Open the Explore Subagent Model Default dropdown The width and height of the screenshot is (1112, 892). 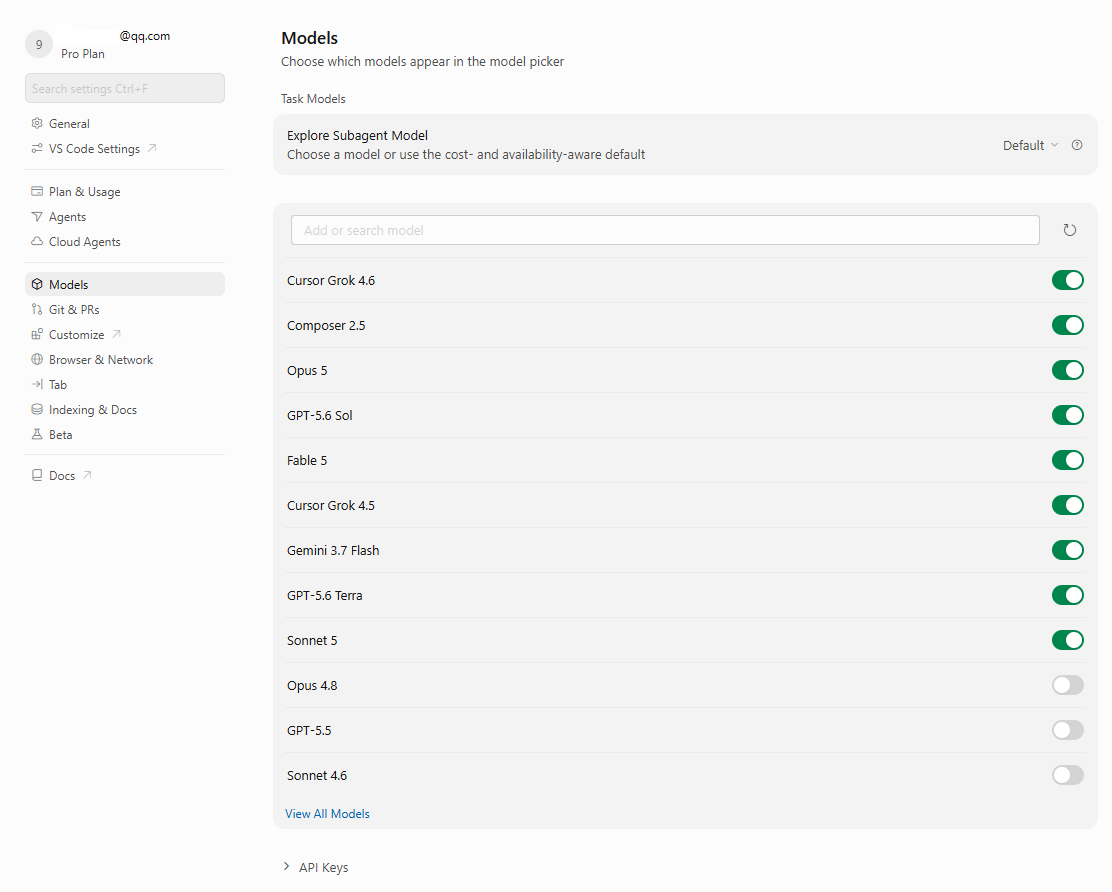(x=1030, y=145)
